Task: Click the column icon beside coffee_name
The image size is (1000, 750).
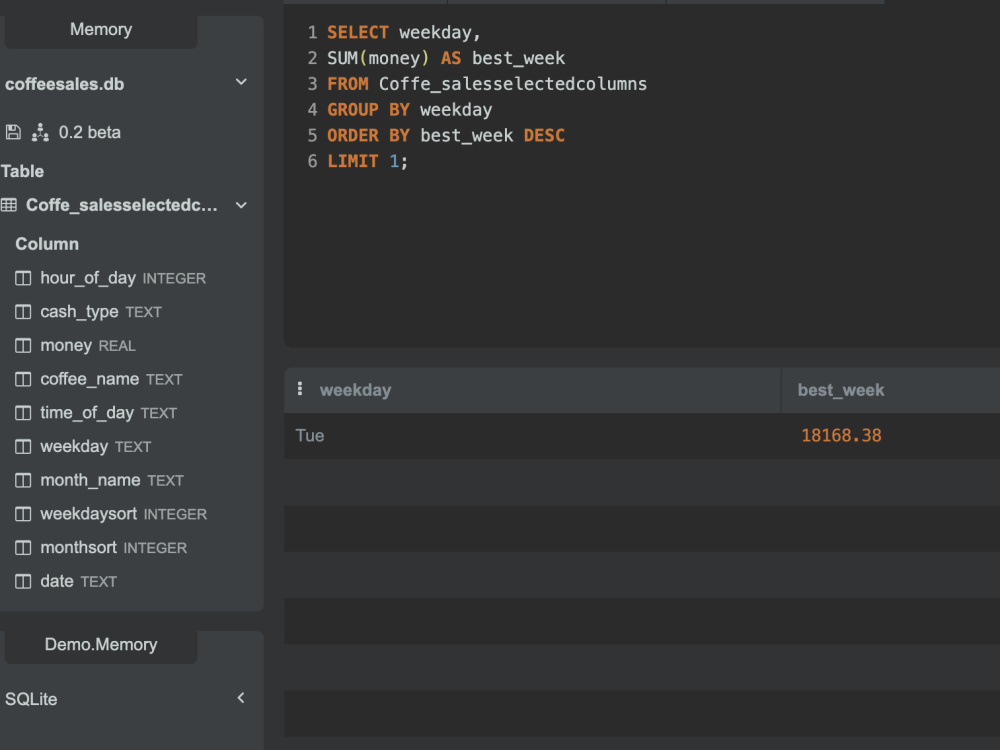Action: pyautogui.click(x=23, y=379)
